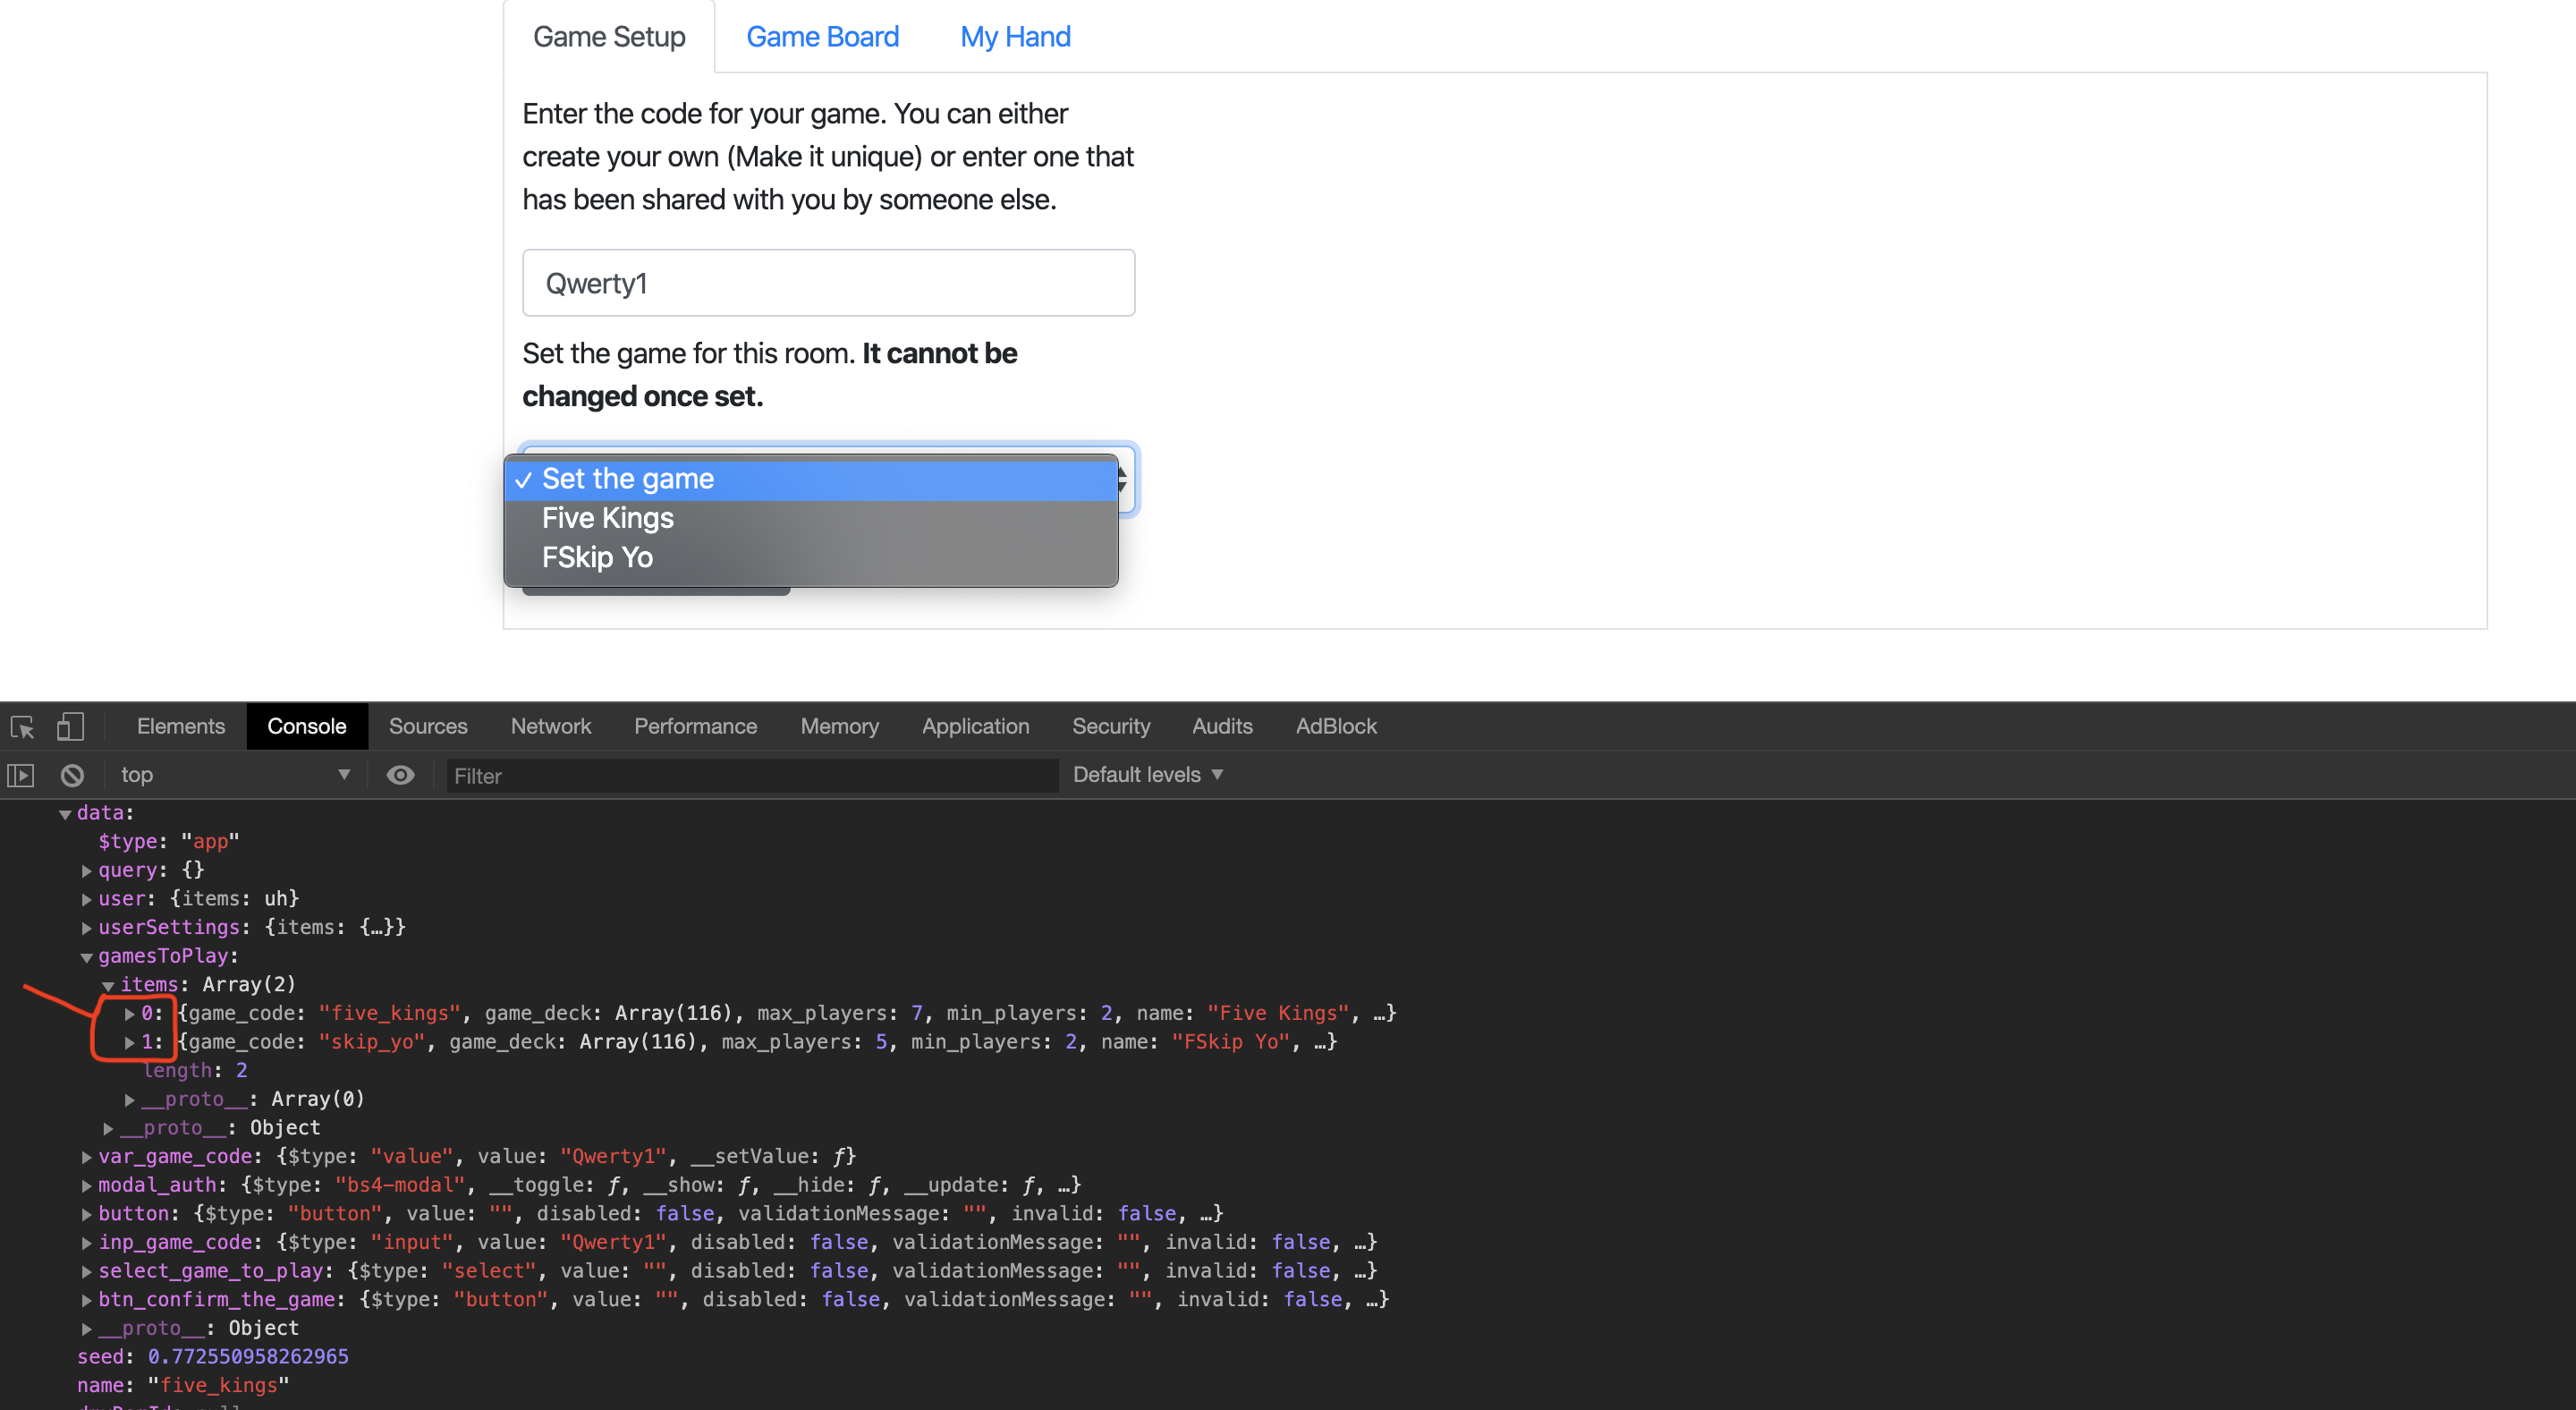Expand the user object
2576x1410 pixels.
(87, 900)
